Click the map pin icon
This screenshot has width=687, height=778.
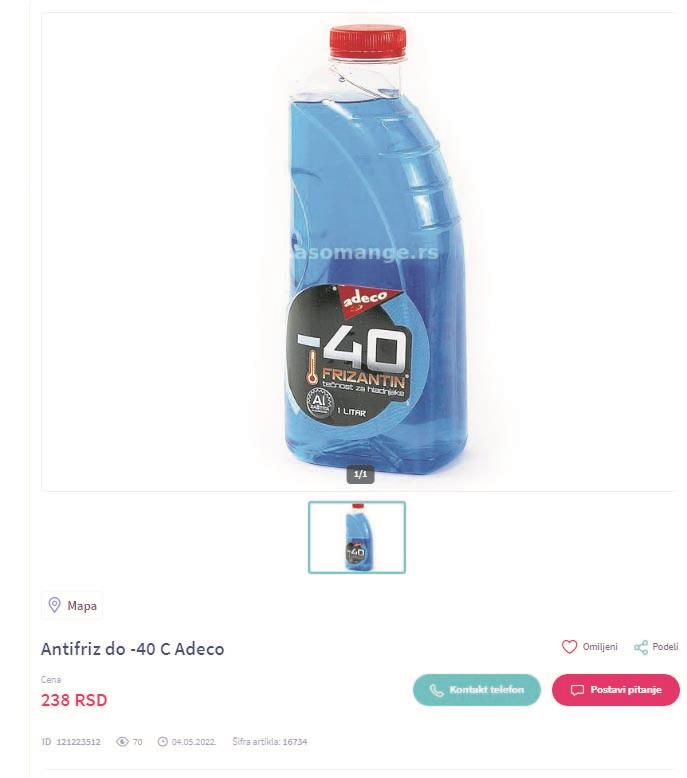pos(54,605)
